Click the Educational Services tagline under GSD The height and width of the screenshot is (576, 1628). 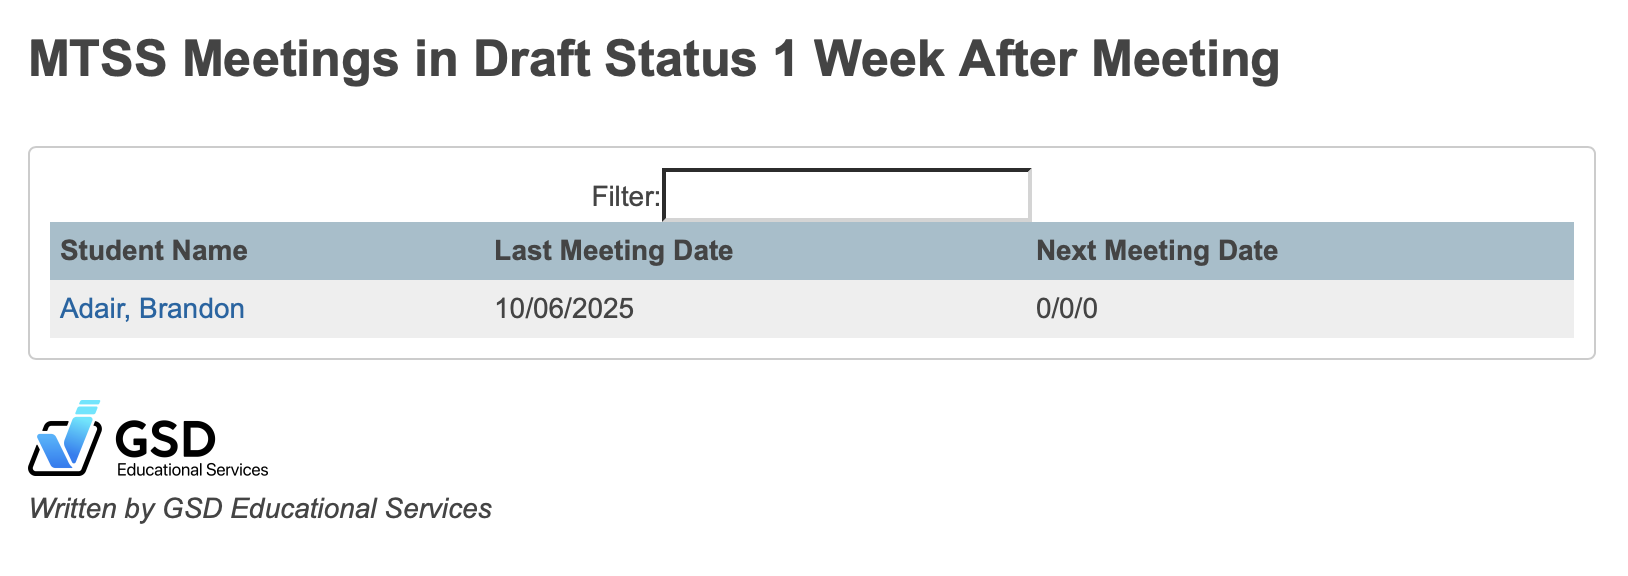tap(191, 468)
